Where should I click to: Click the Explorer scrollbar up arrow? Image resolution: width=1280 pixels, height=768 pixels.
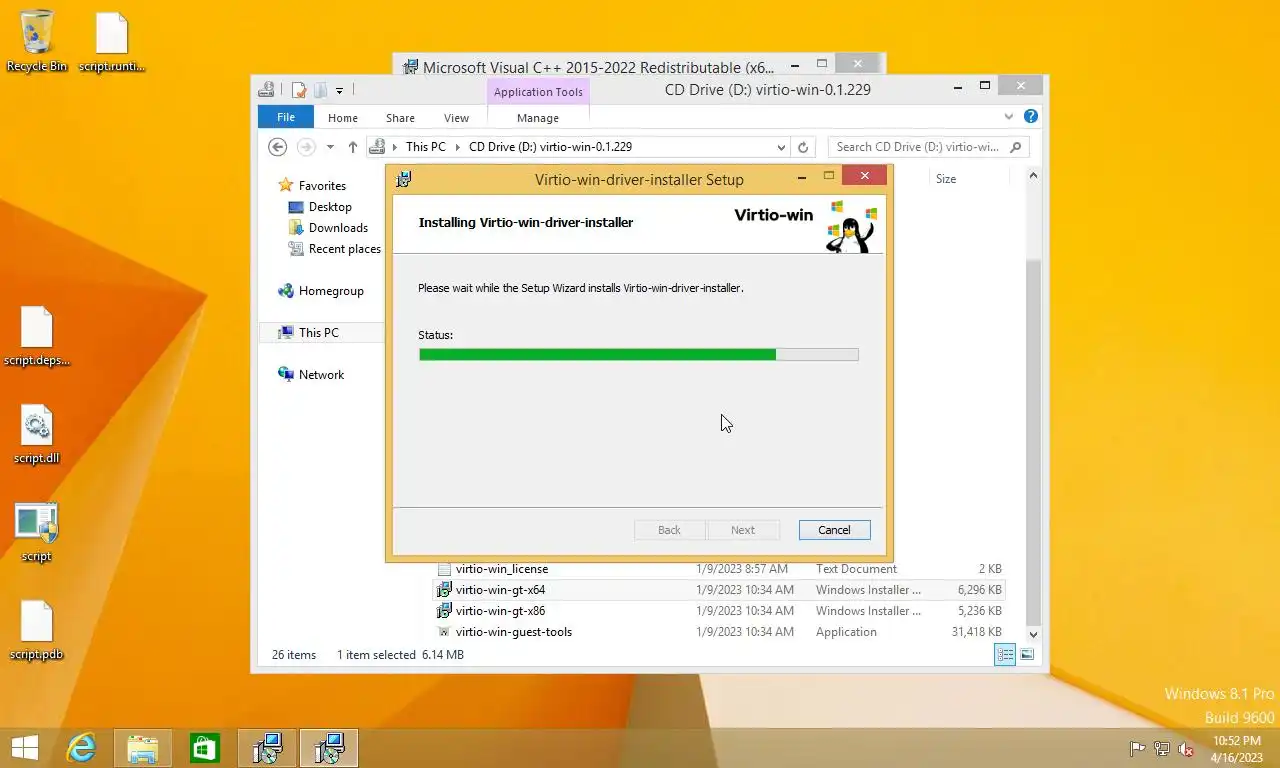point(1033,176)
